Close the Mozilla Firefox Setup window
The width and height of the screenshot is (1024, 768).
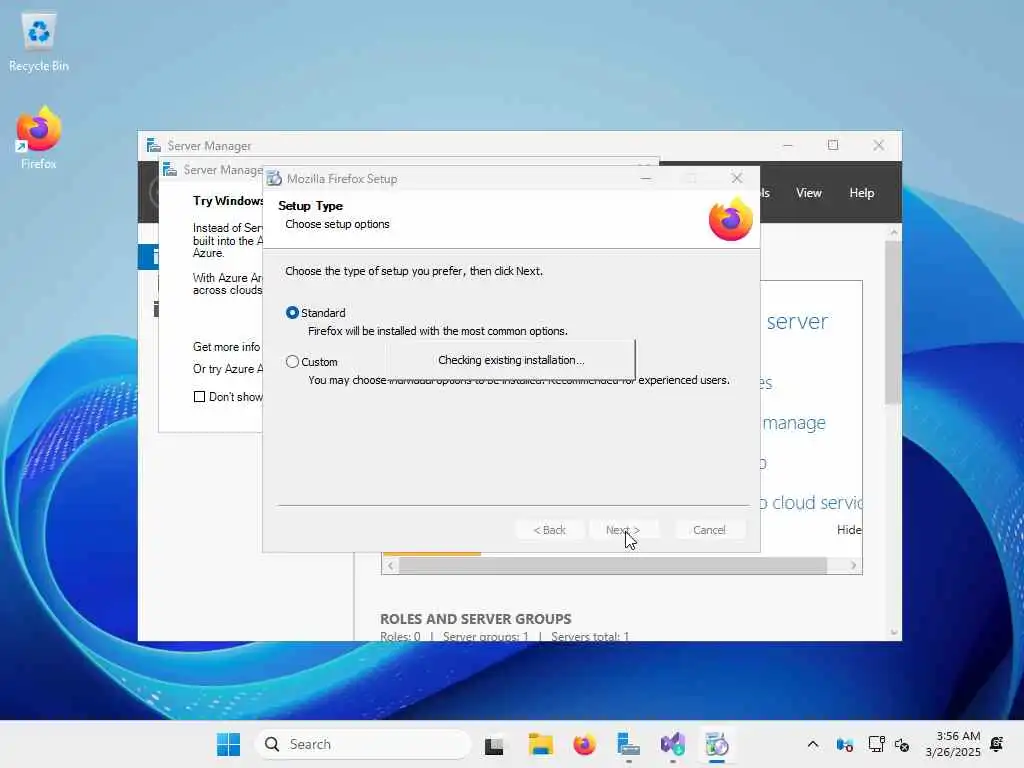tap(737, 178)
